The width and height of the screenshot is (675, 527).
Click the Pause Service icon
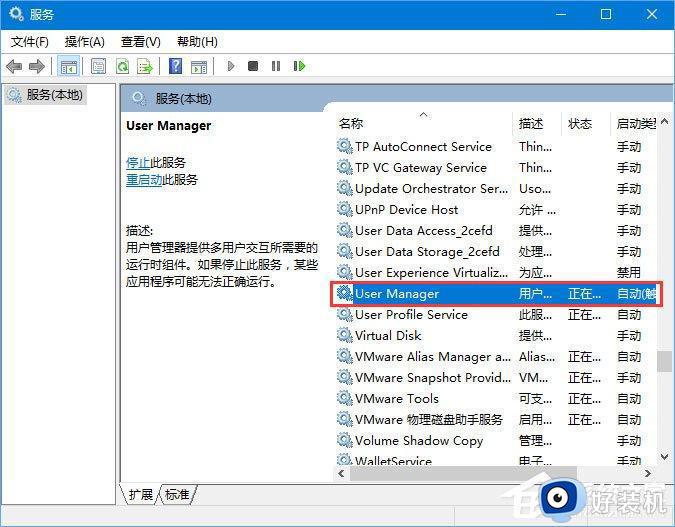click(x=276, y=66)
